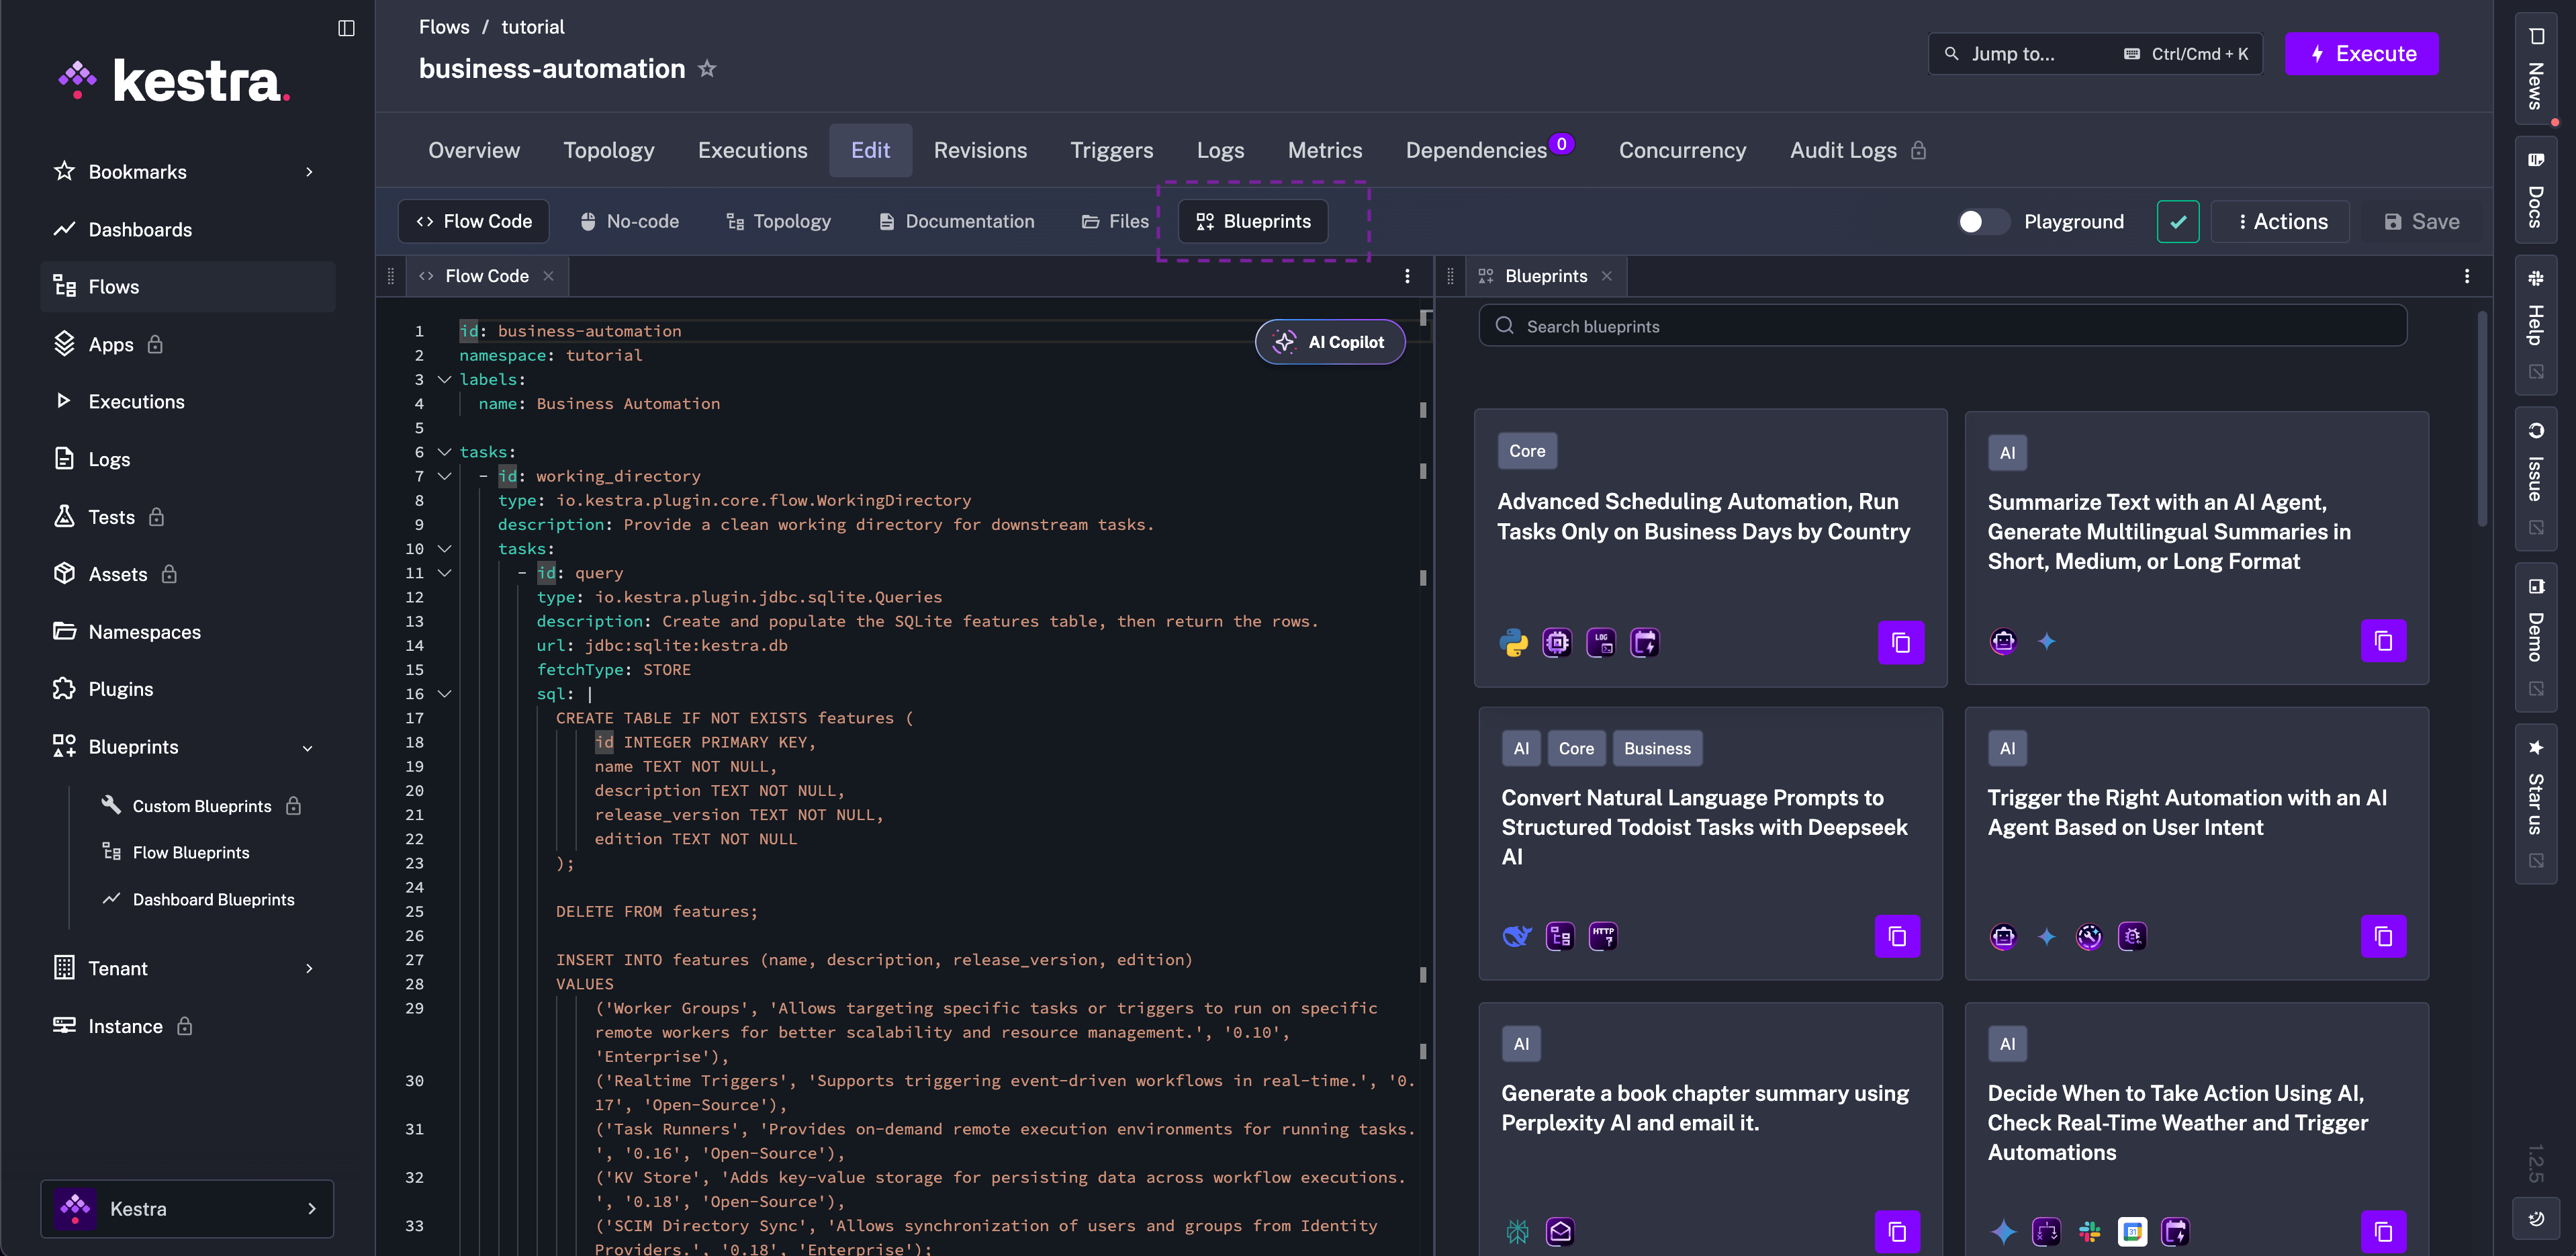Collapse the working_directory task at line 7
The image size is (2576, 1256).
pyautogui.click(x=445, y=476)
